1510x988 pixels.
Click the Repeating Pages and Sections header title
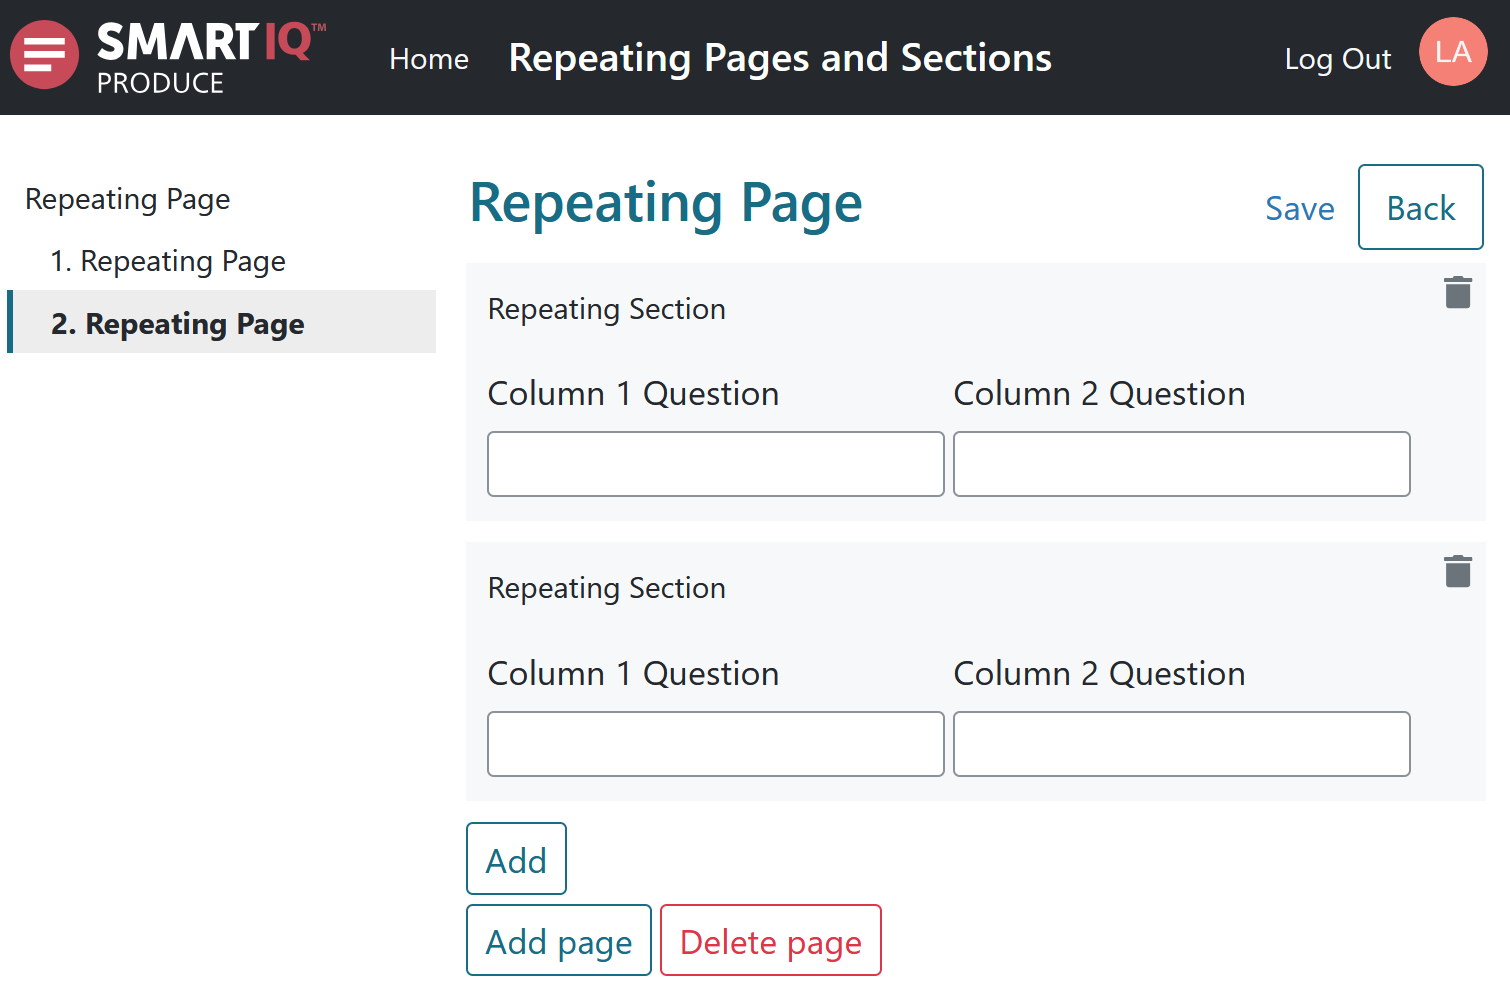pyautogui.click(x=779, y=58)
